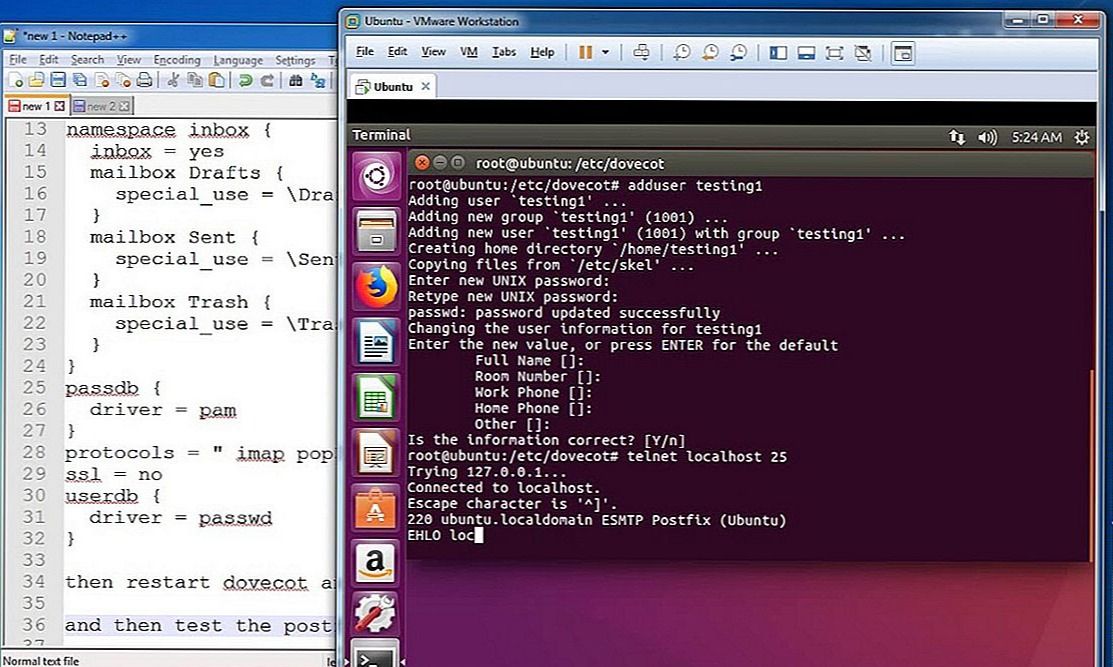Open System Settings from the Ubuntu dock
1113x667 pixels.
coord(376,614)
